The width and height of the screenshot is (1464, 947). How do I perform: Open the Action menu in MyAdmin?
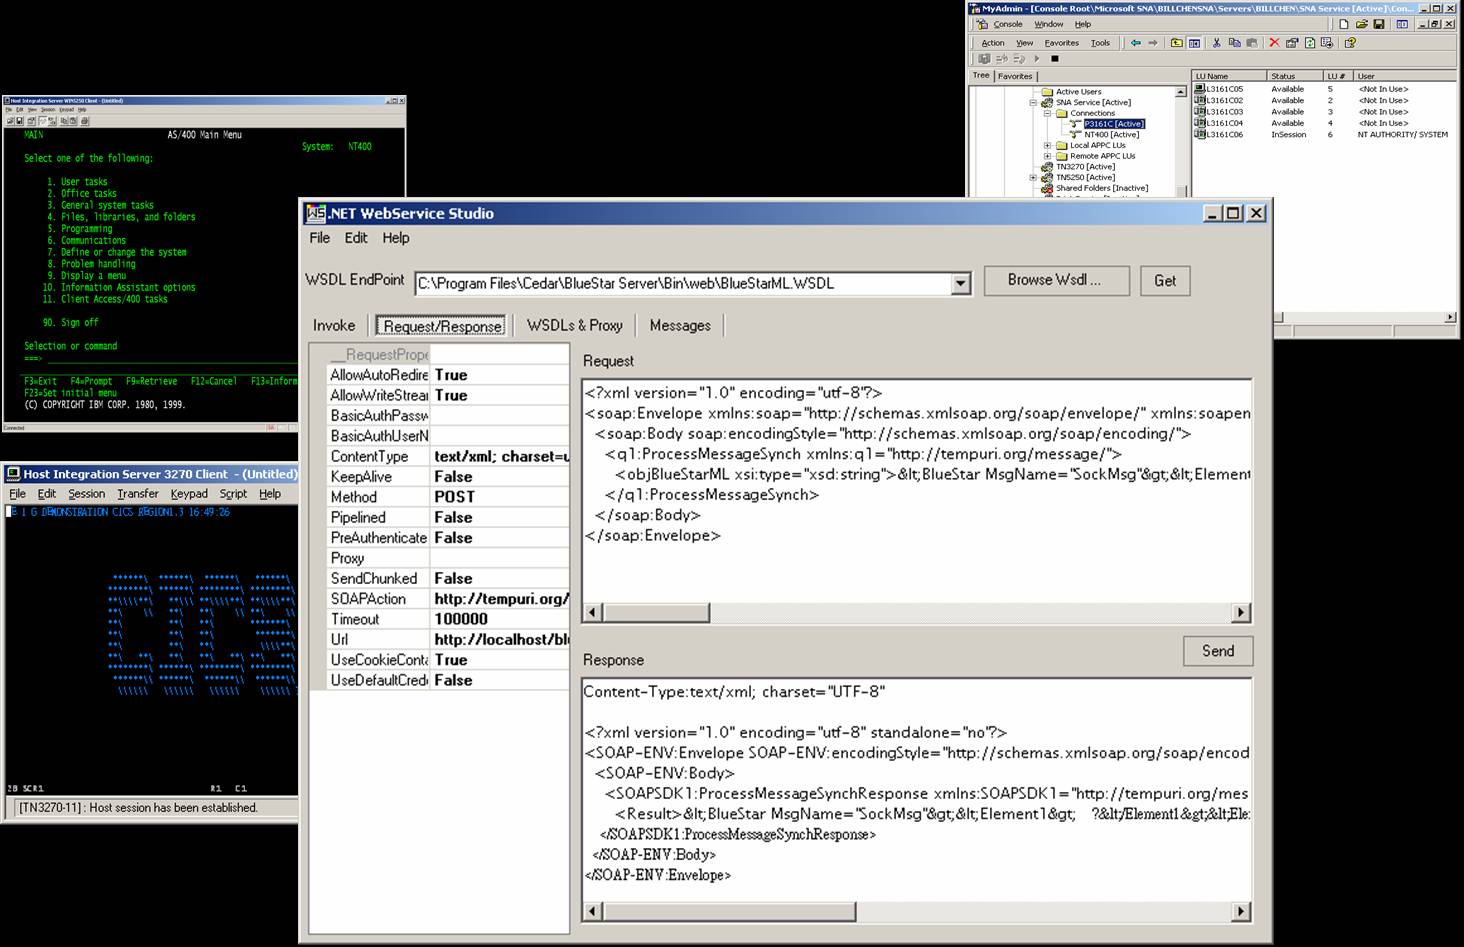993,43
